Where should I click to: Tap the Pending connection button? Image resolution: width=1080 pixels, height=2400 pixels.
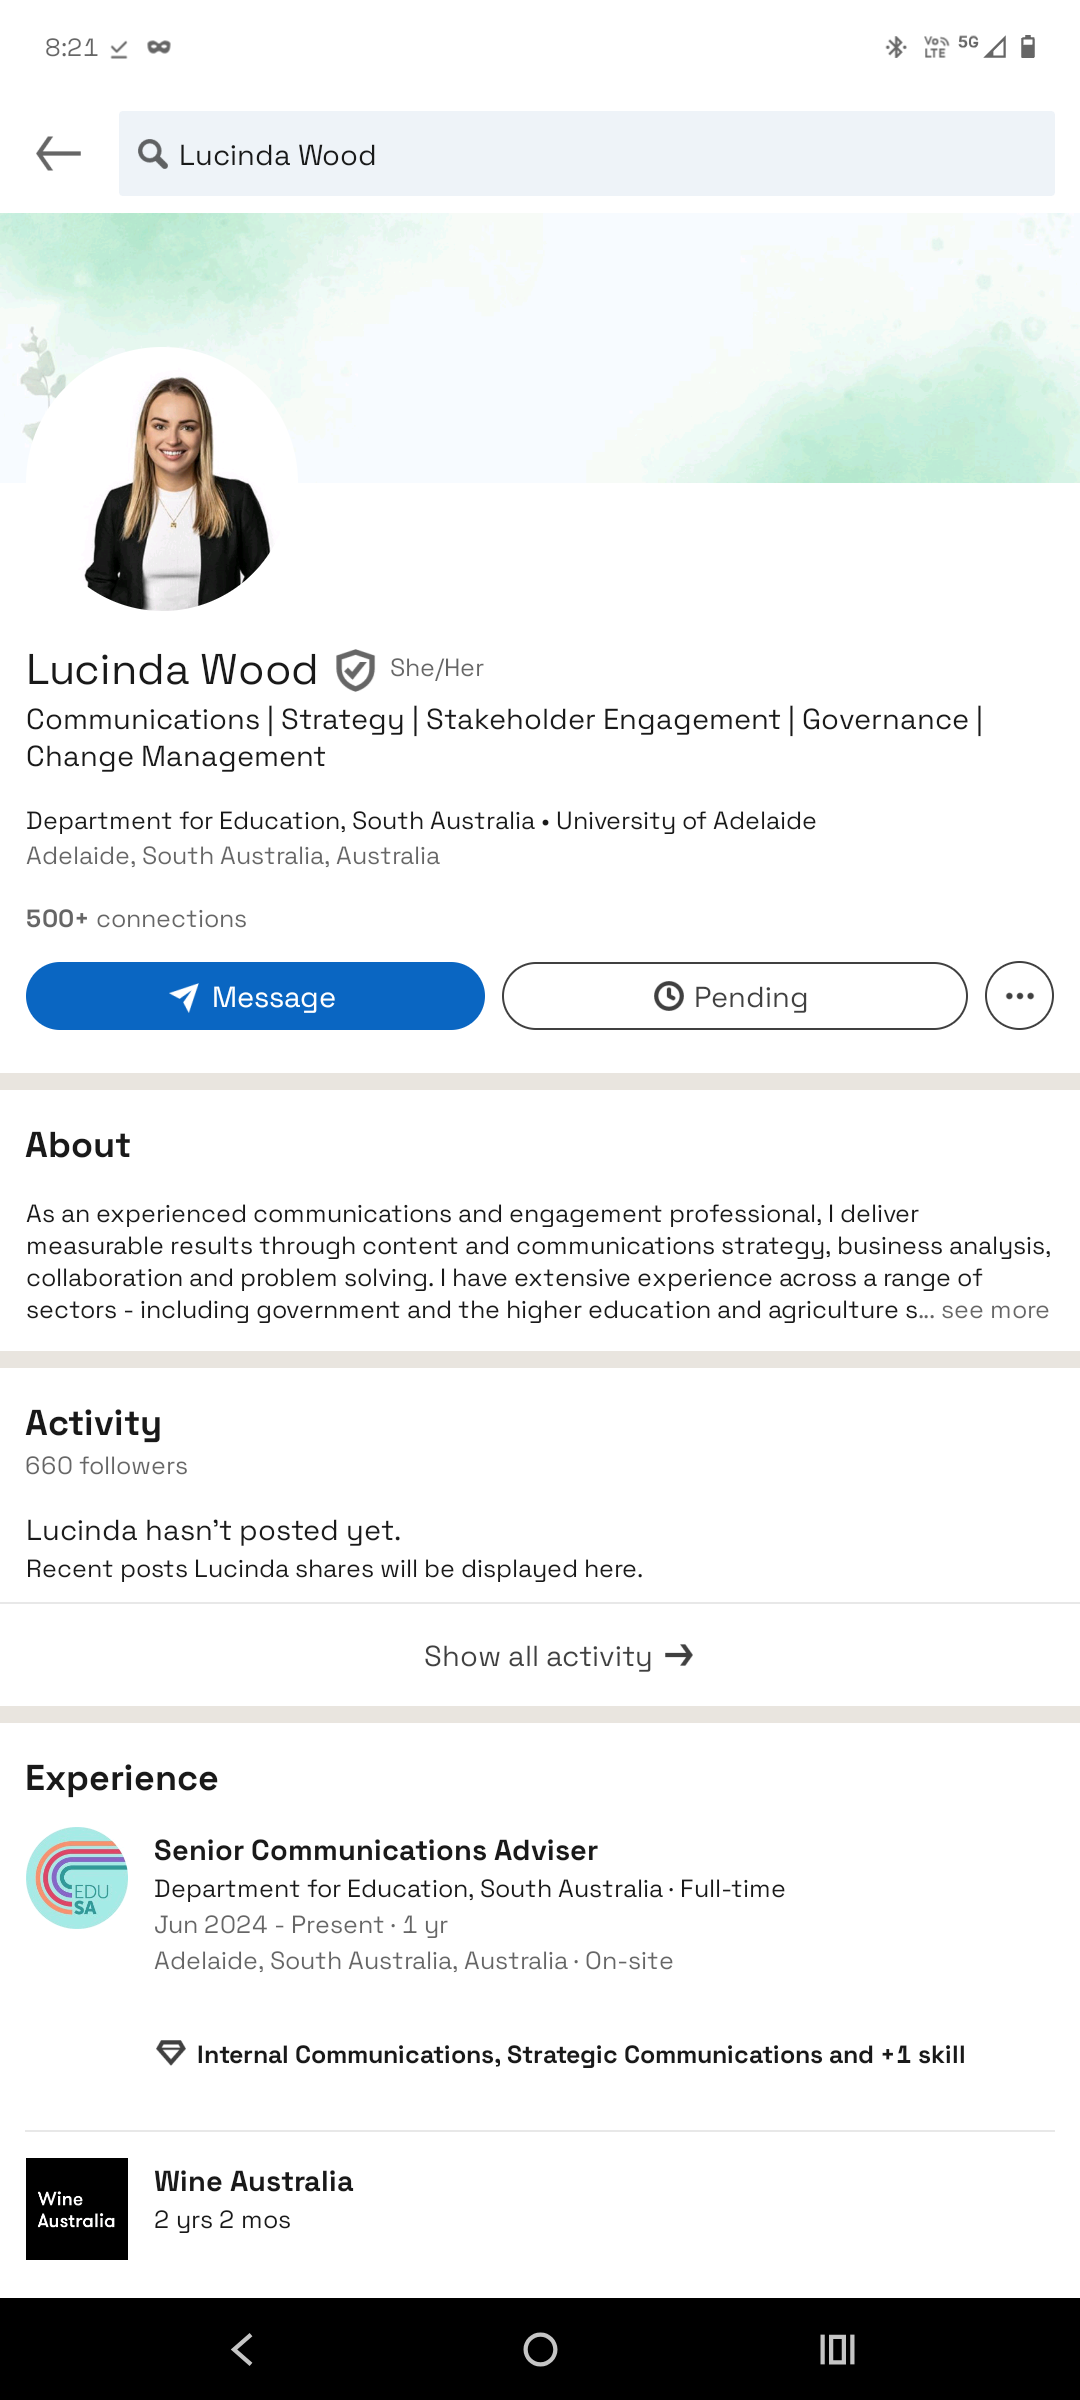(x=734, y=996)
